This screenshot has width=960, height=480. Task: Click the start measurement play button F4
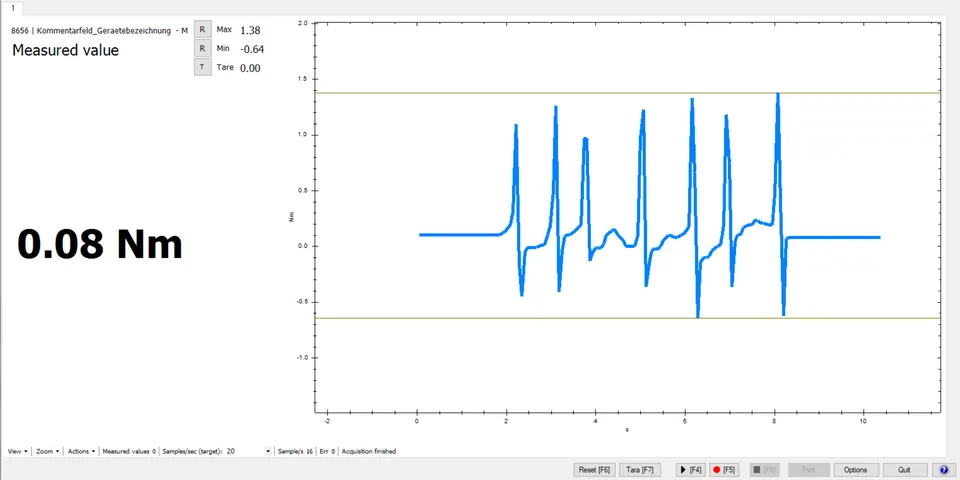pyautogui.click(x=690, y=470)
